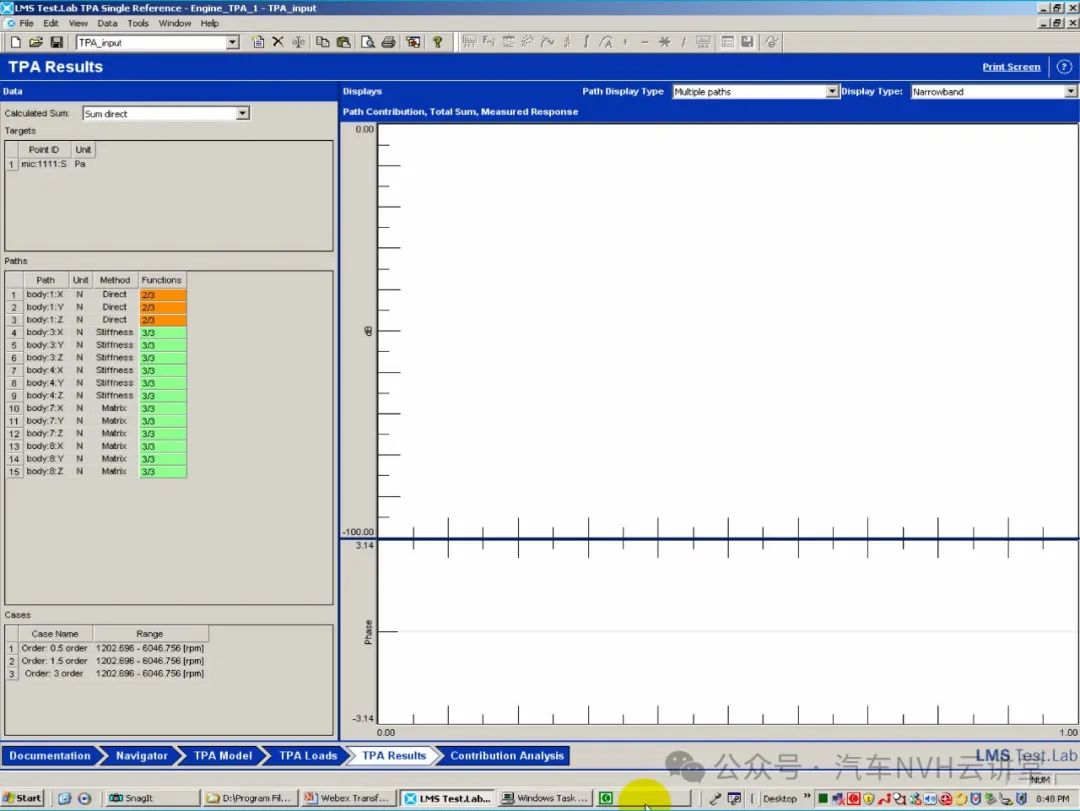Click the yellow question mark Help icon
This screenshot has height=811, width=1080.
tap(437, 42)
